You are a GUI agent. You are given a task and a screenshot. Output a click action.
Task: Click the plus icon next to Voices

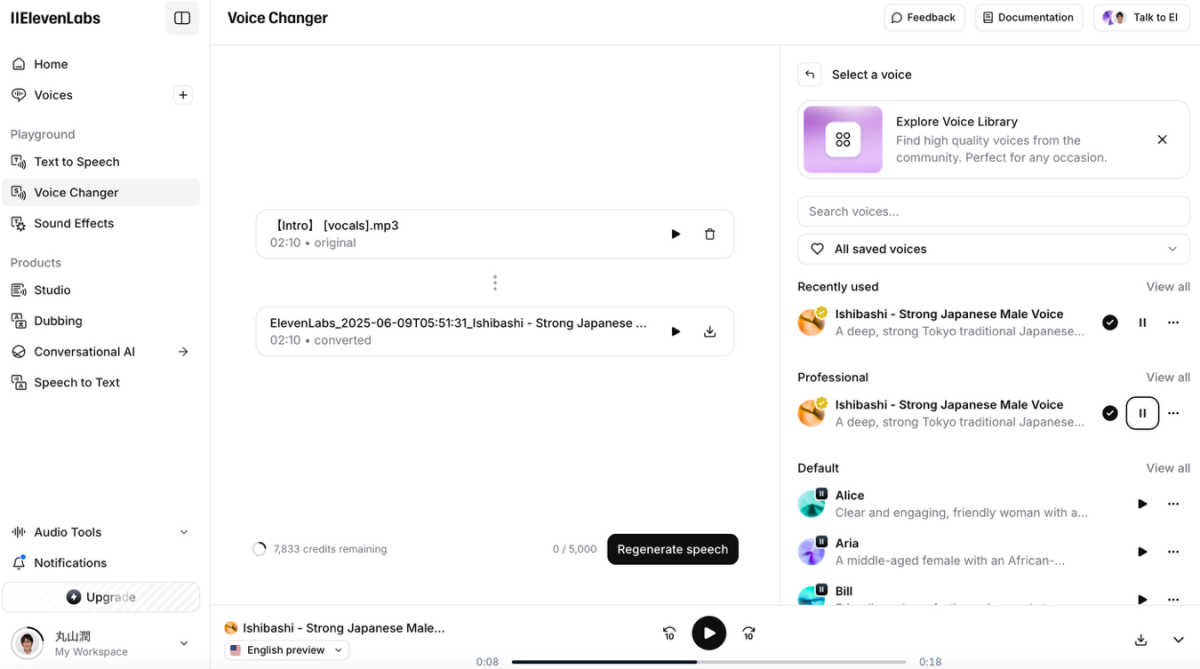[x=183, y=95]
